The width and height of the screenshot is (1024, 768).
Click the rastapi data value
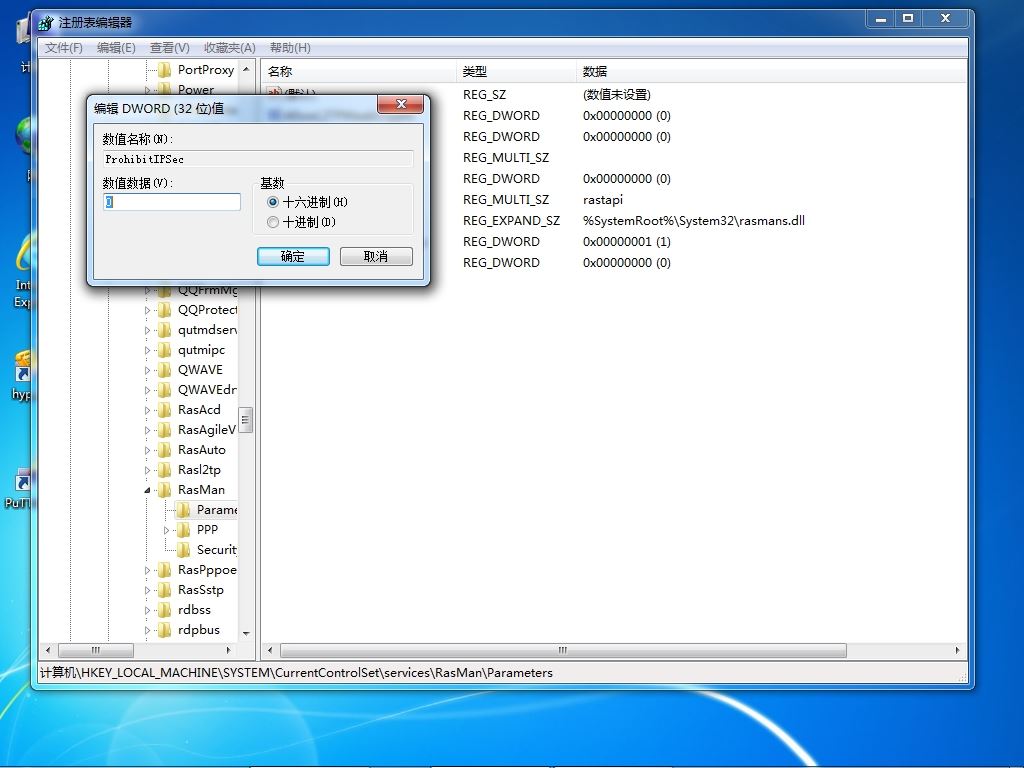pyautogui.click(x=603, y=200)
